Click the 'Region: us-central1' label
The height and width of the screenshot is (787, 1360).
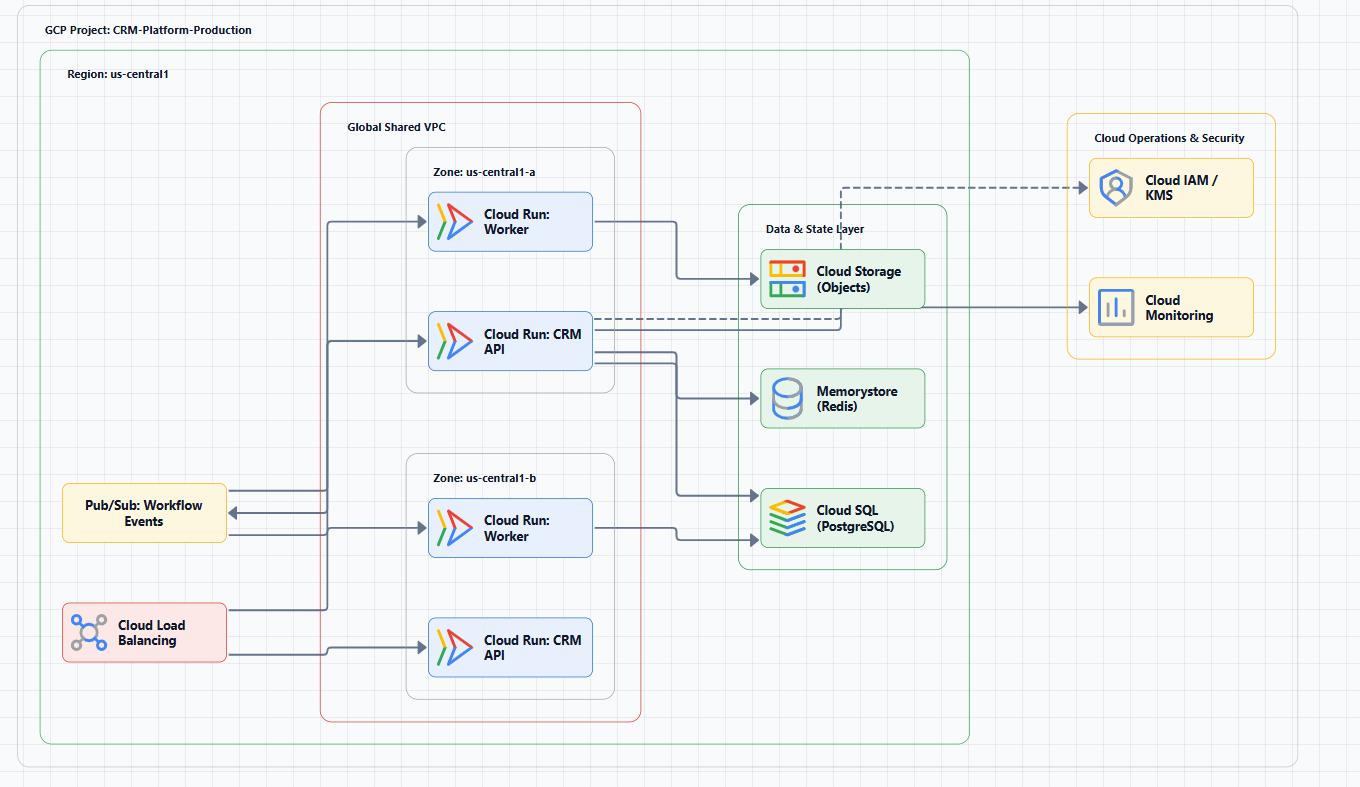click(x=117, y=74)
